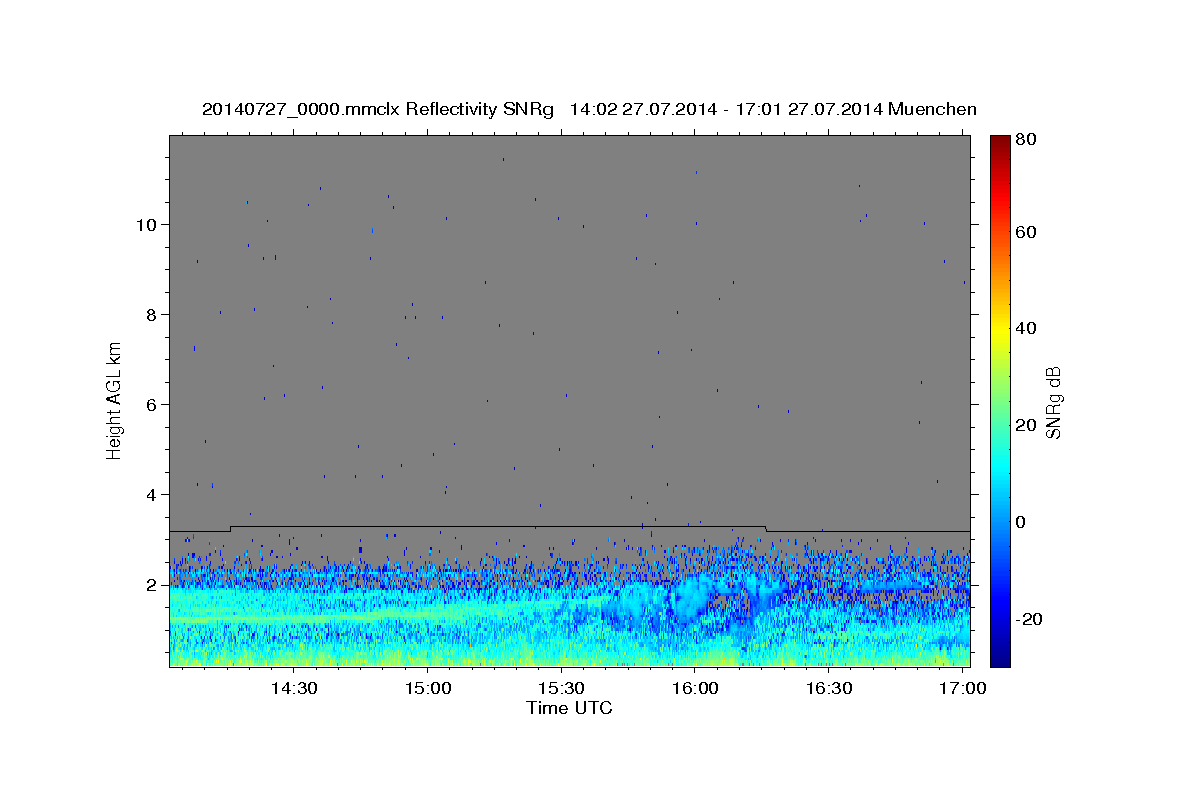Click the colorbar value 20

click(1027, 425)
